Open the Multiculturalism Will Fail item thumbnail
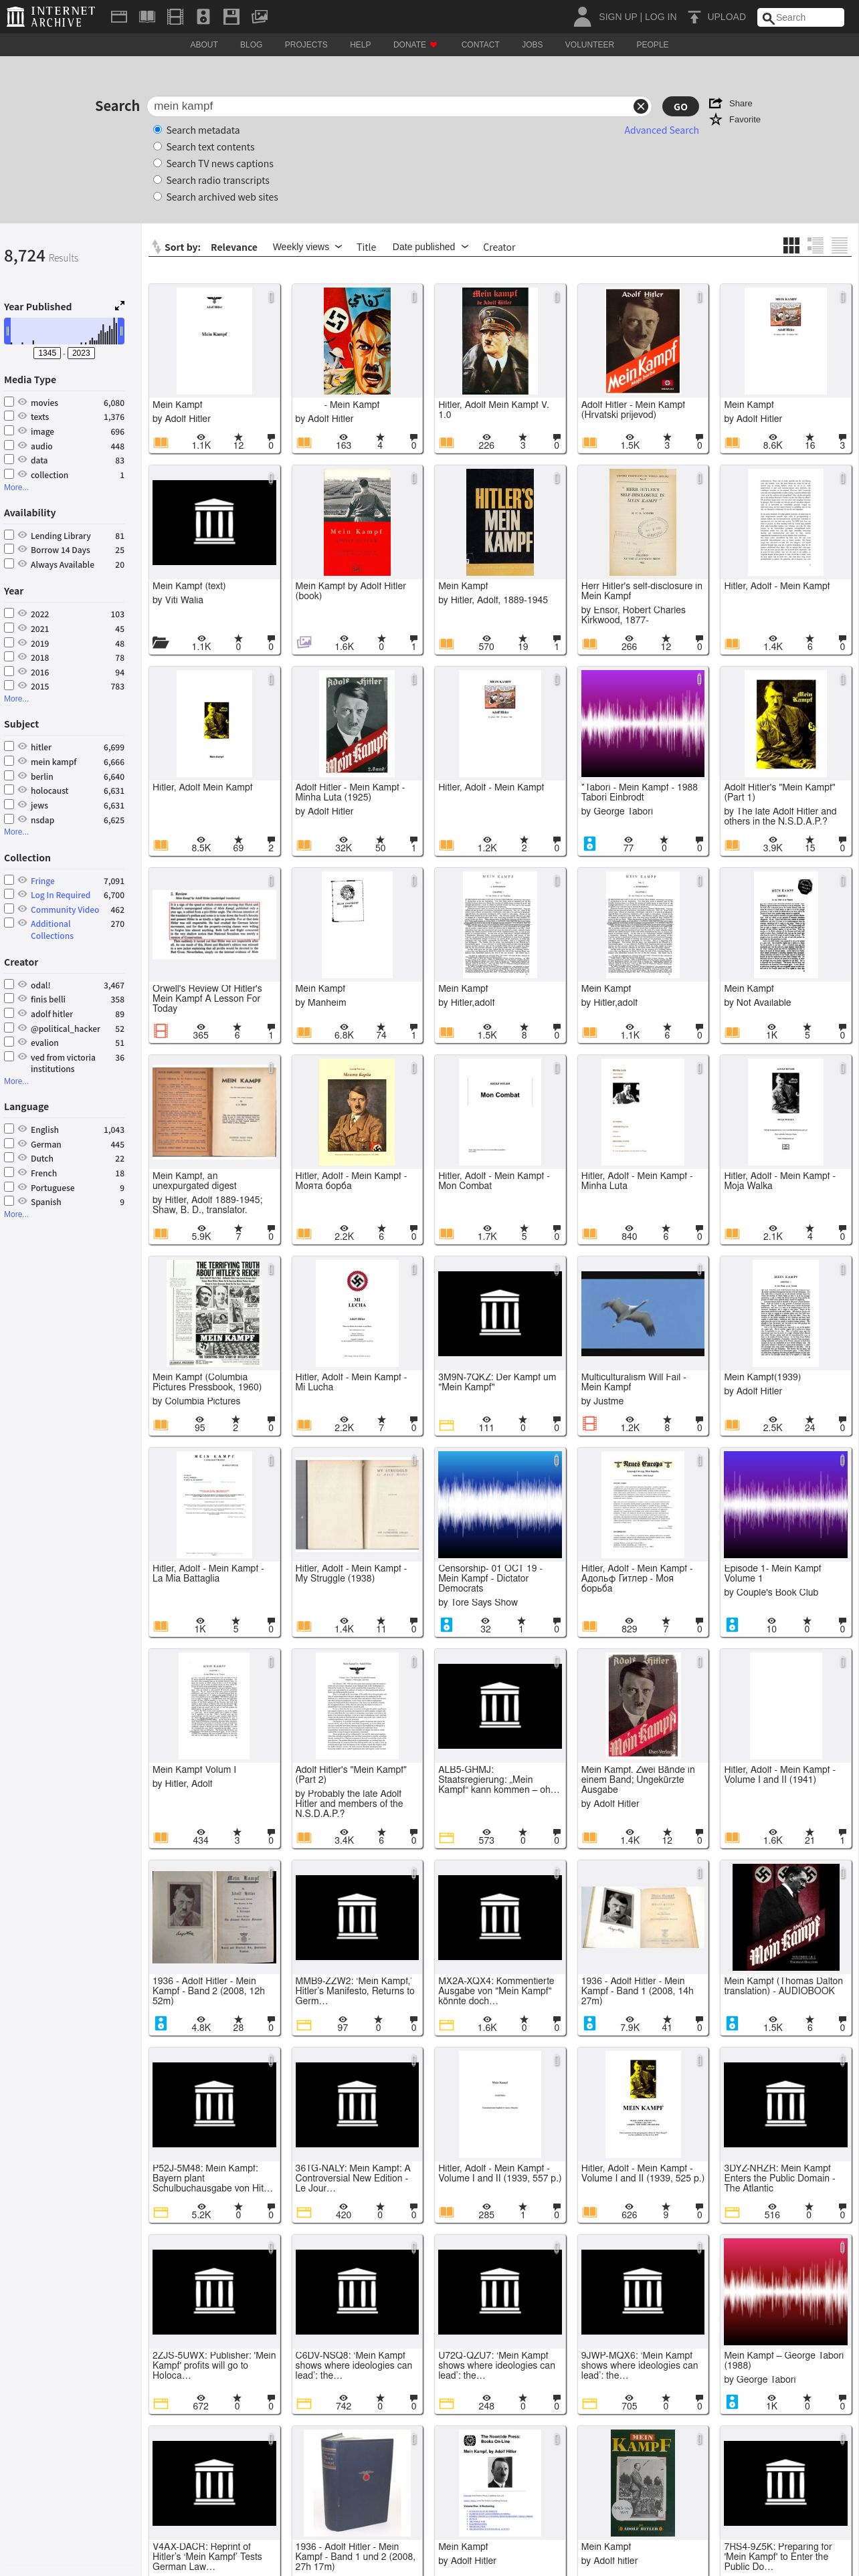859x2576 pixels. (642, 1313)
